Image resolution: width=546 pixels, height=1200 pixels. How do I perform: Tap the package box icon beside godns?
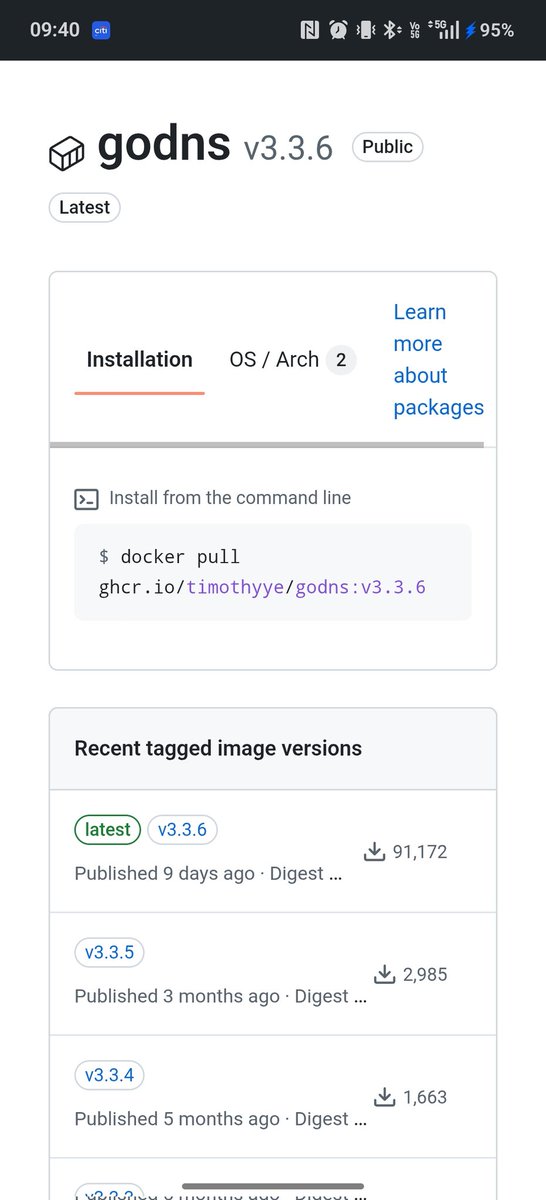(68, 153)
